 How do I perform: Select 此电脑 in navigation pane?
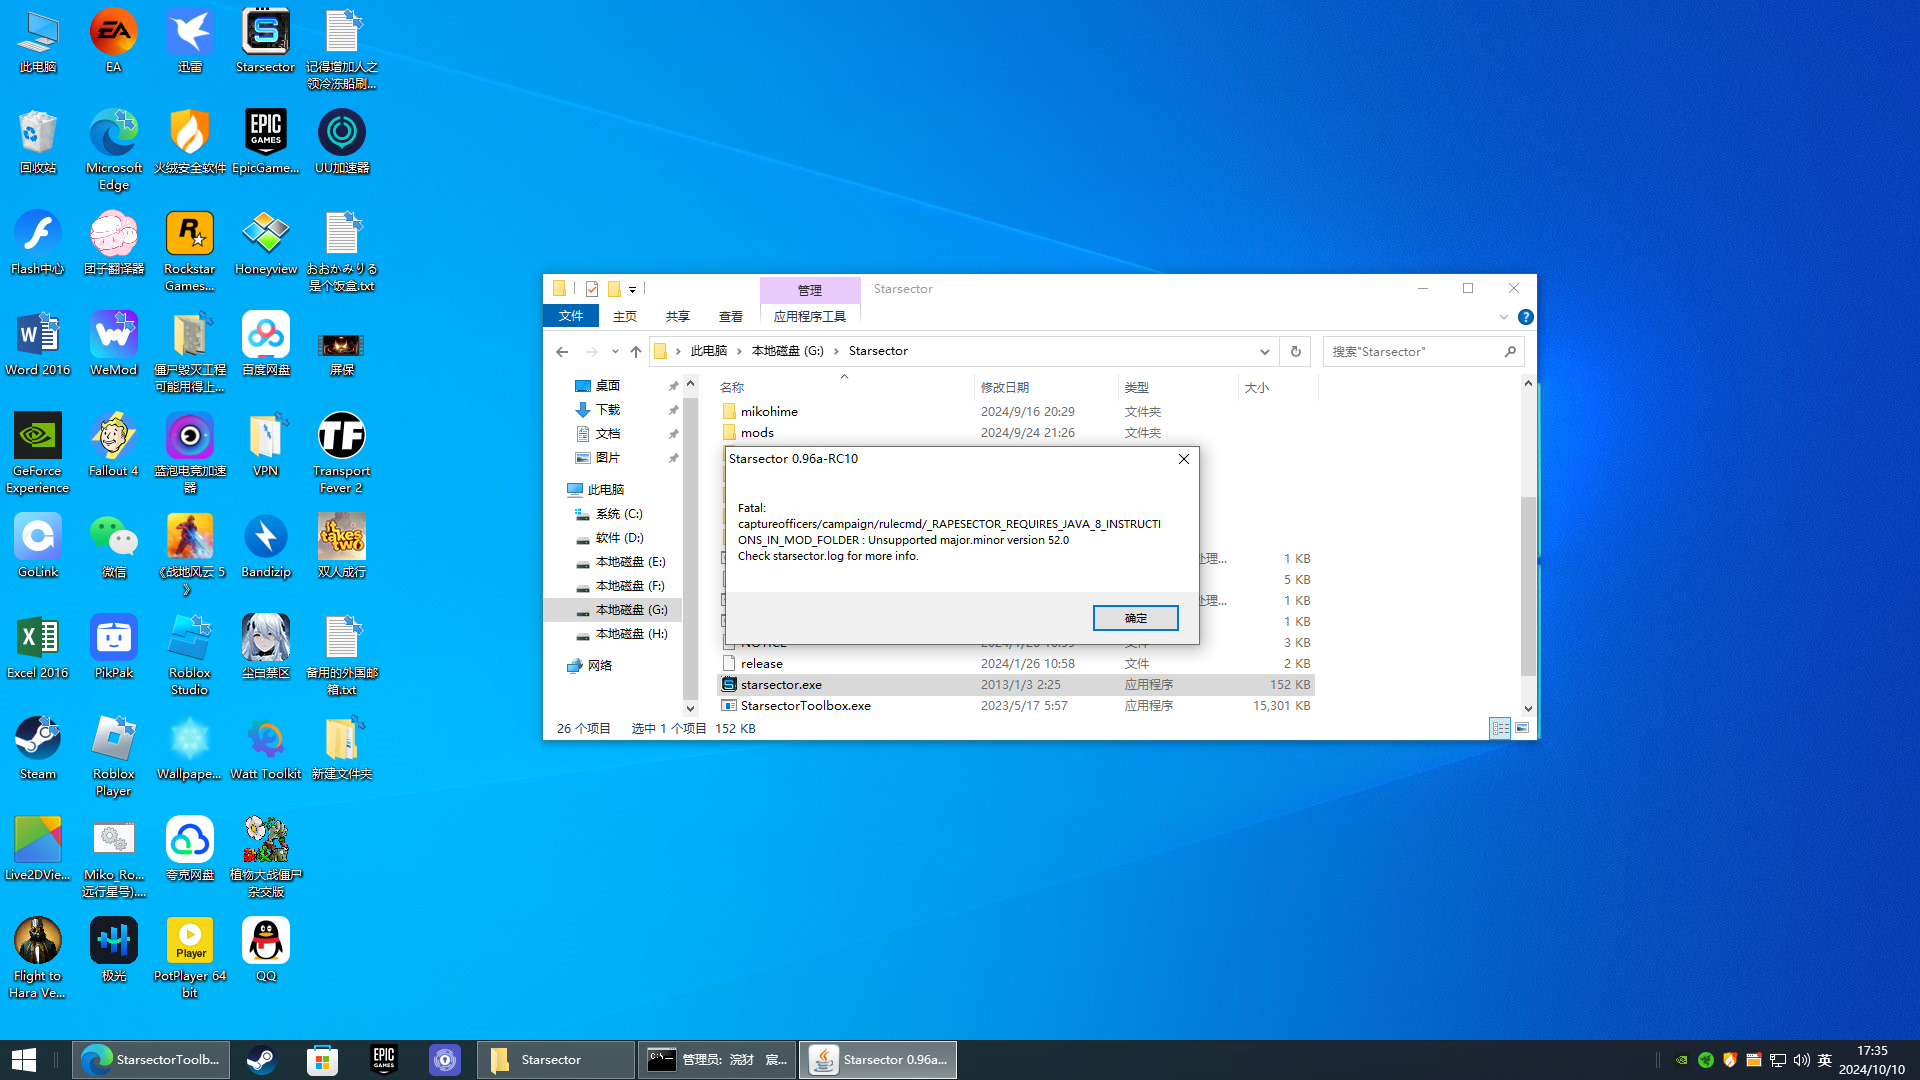(x=605, y=490)
